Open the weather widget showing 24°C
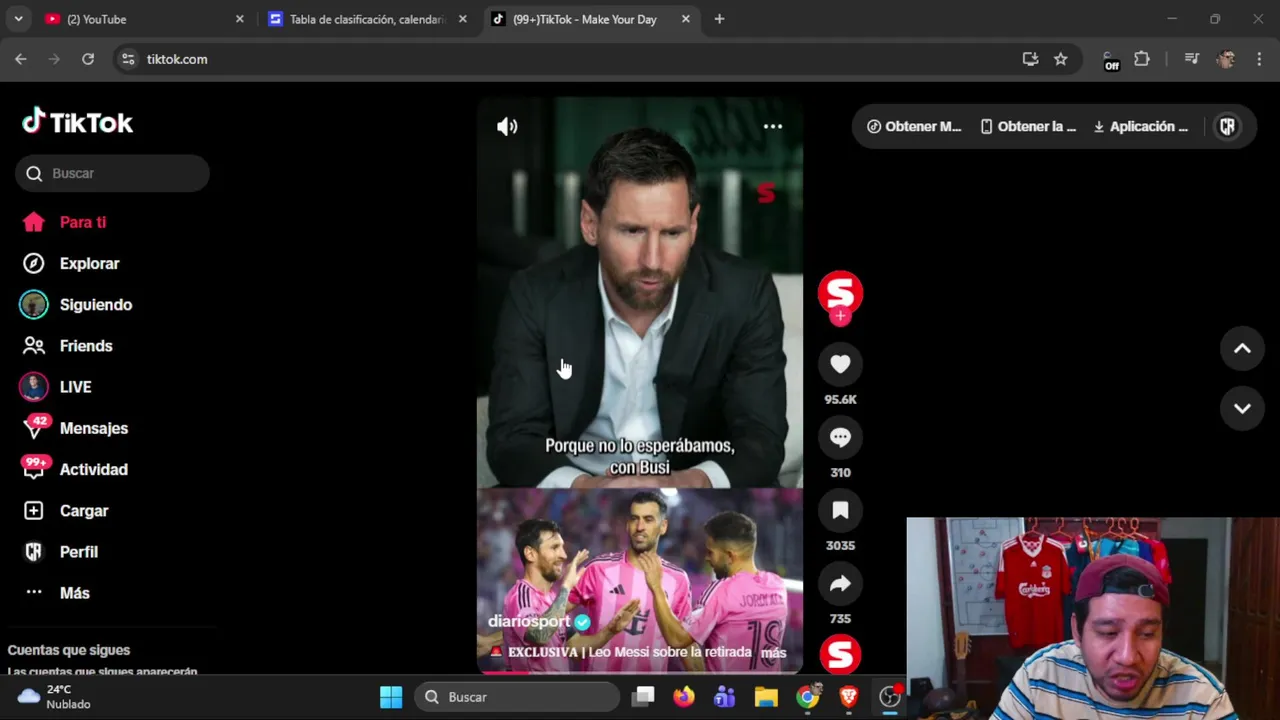The width and height of the screenshot is (1280, 720). tap(56, 697)
